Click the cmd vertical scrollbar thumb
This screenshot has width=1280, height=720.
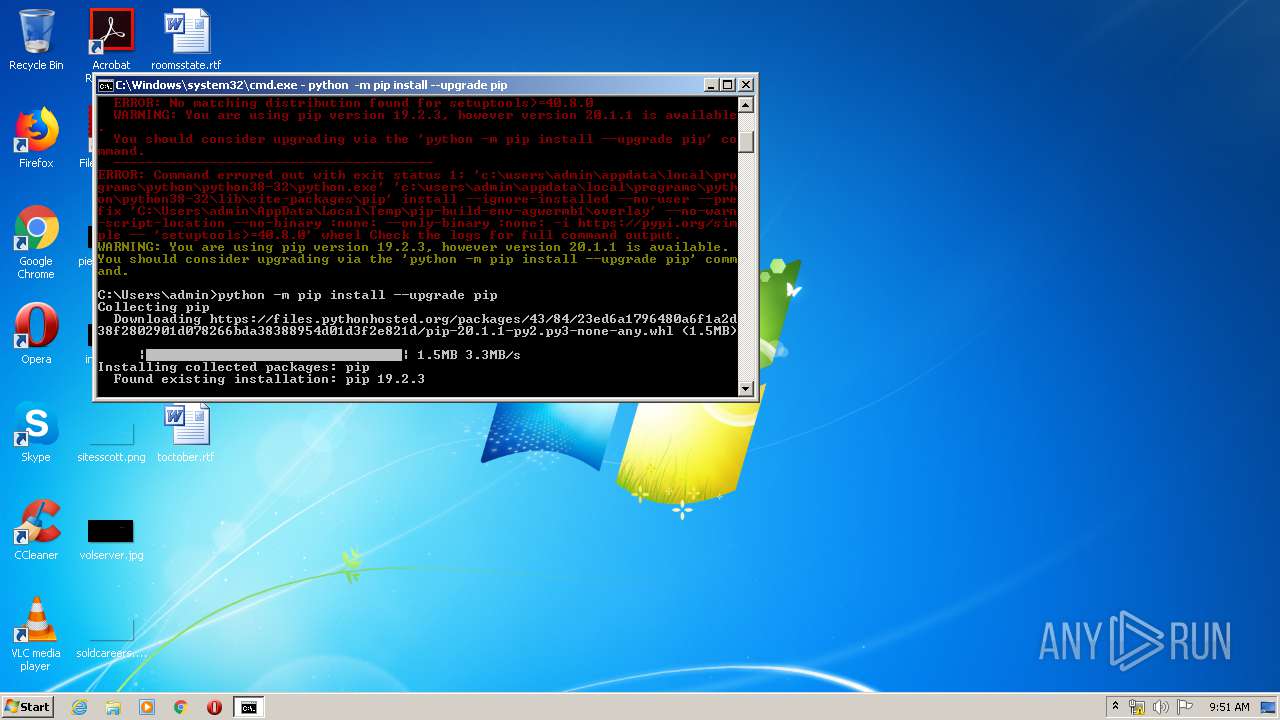tap(745, 143)
